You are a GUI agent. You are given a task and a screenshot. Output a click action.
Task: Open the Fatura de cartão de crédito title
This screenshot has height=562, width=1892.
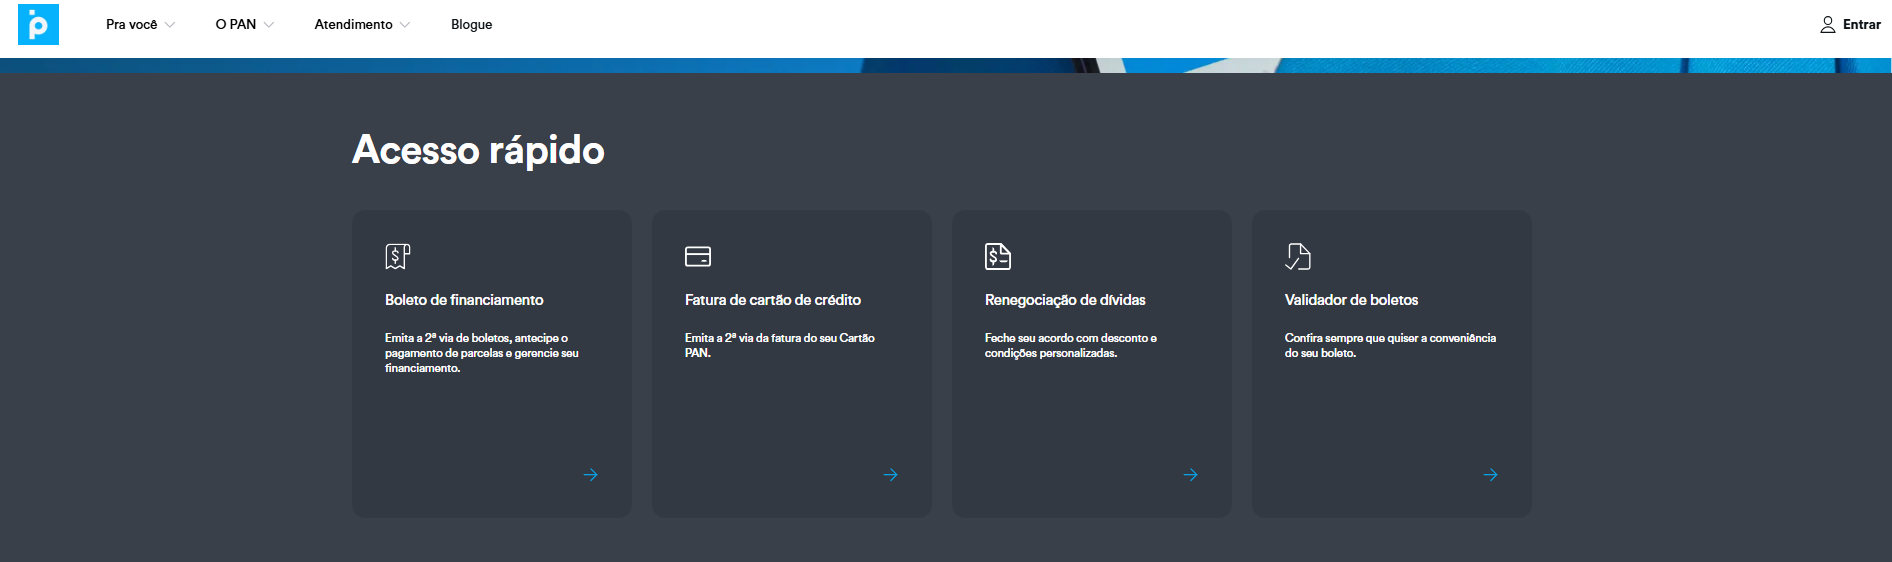coord(772,300)
